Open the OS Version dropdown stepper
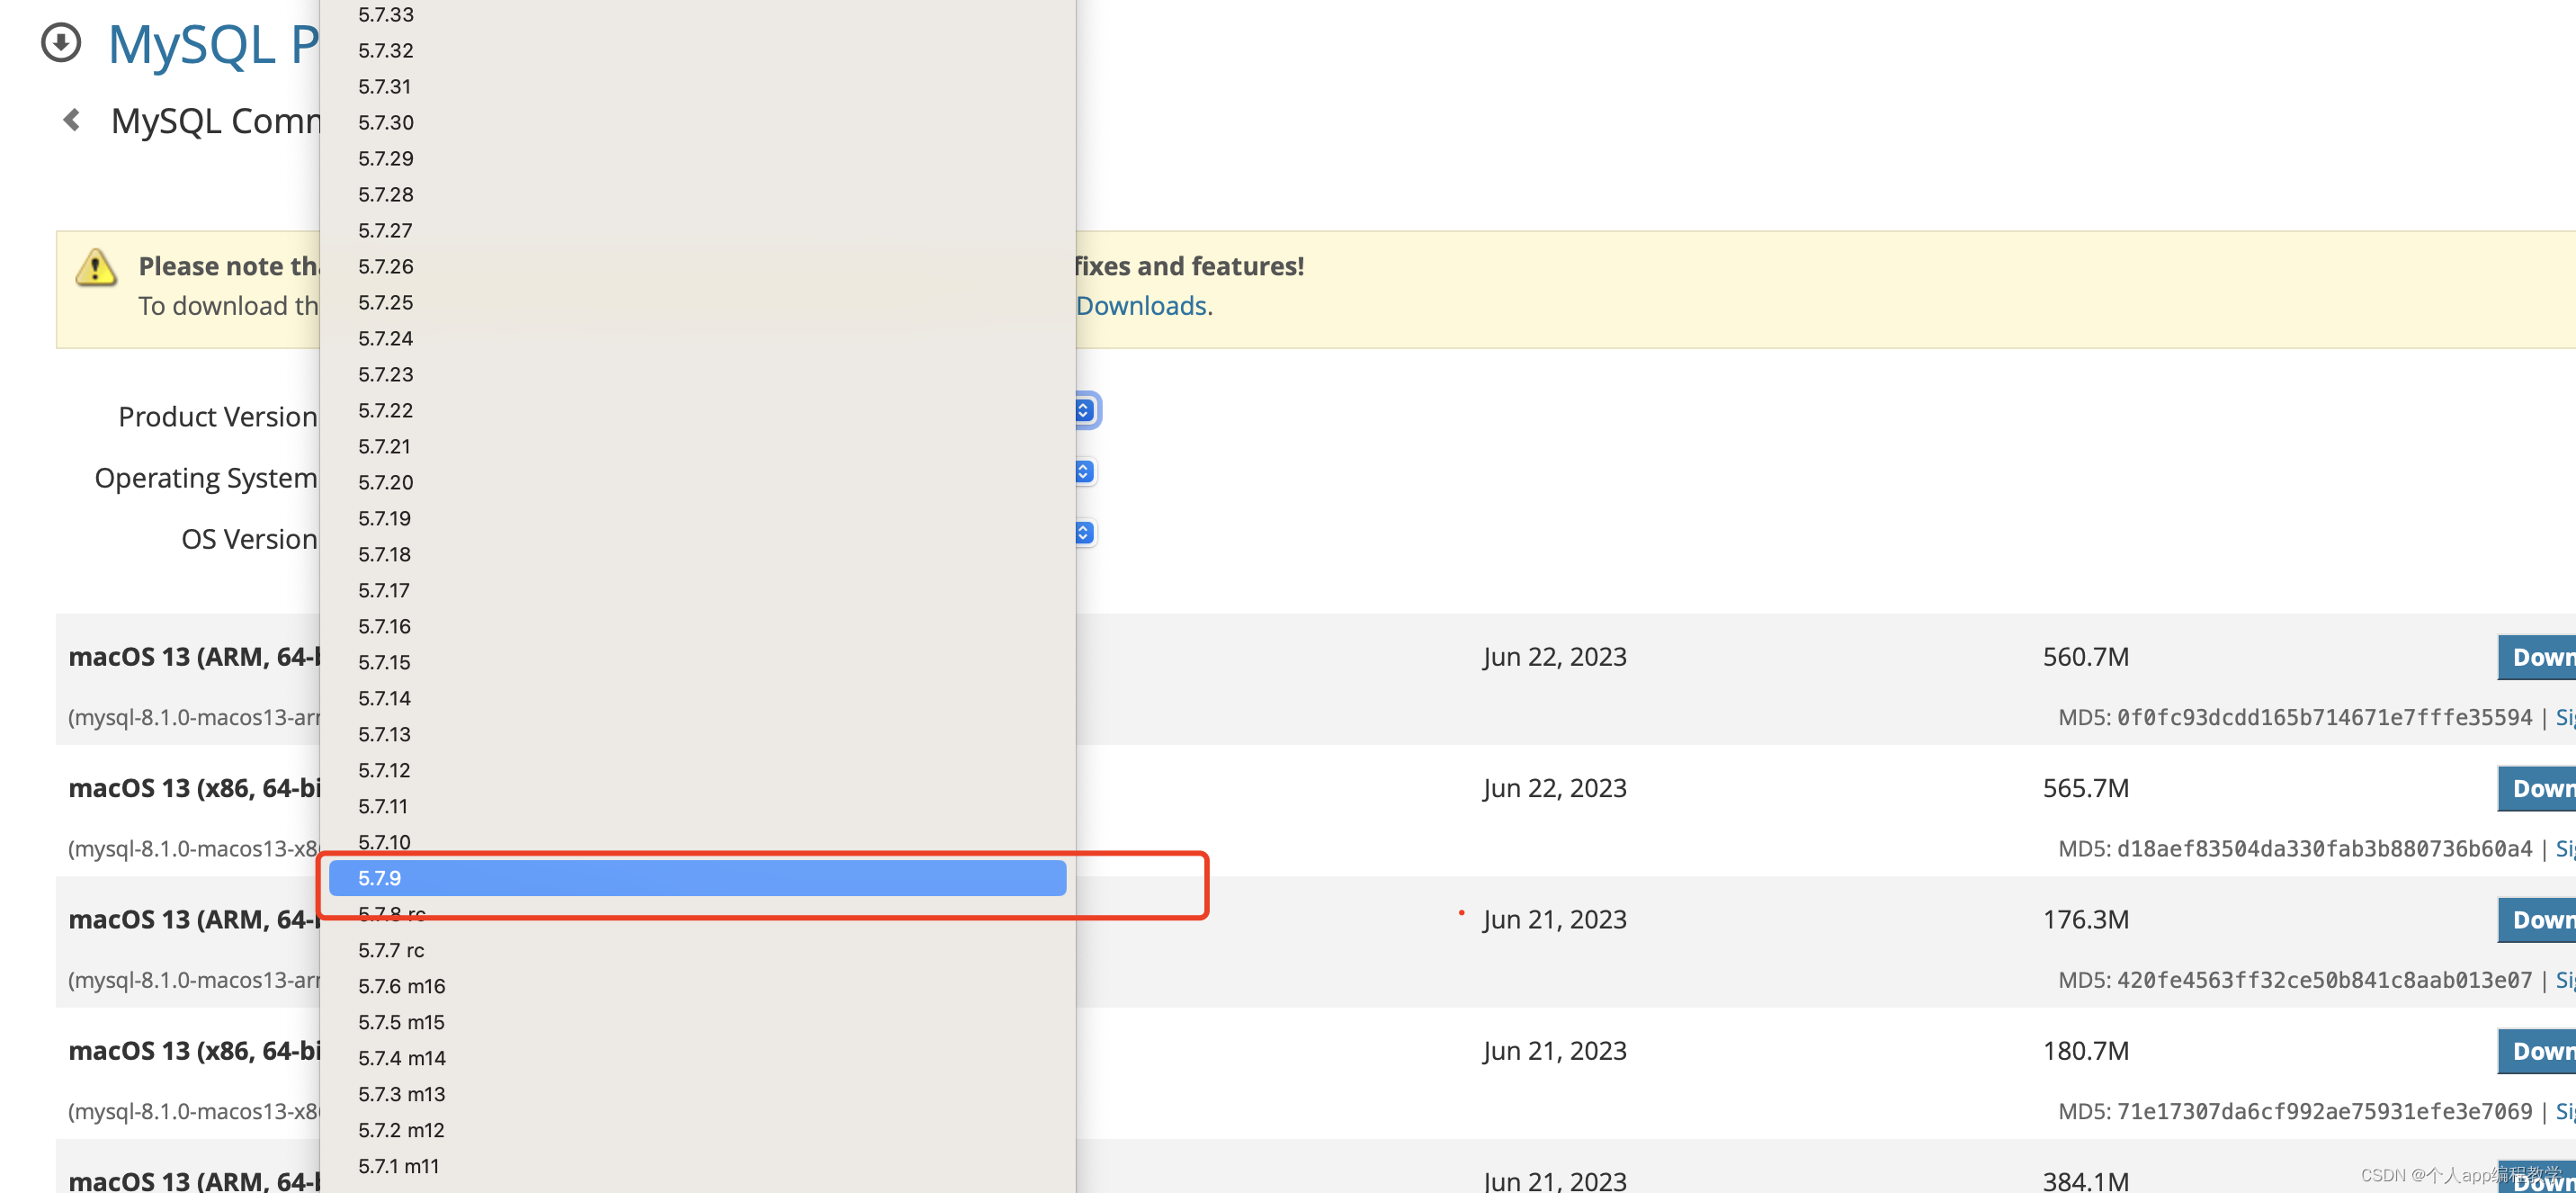The width and height of the screenshot is (2576, 1193). (x=1084, y=533)
